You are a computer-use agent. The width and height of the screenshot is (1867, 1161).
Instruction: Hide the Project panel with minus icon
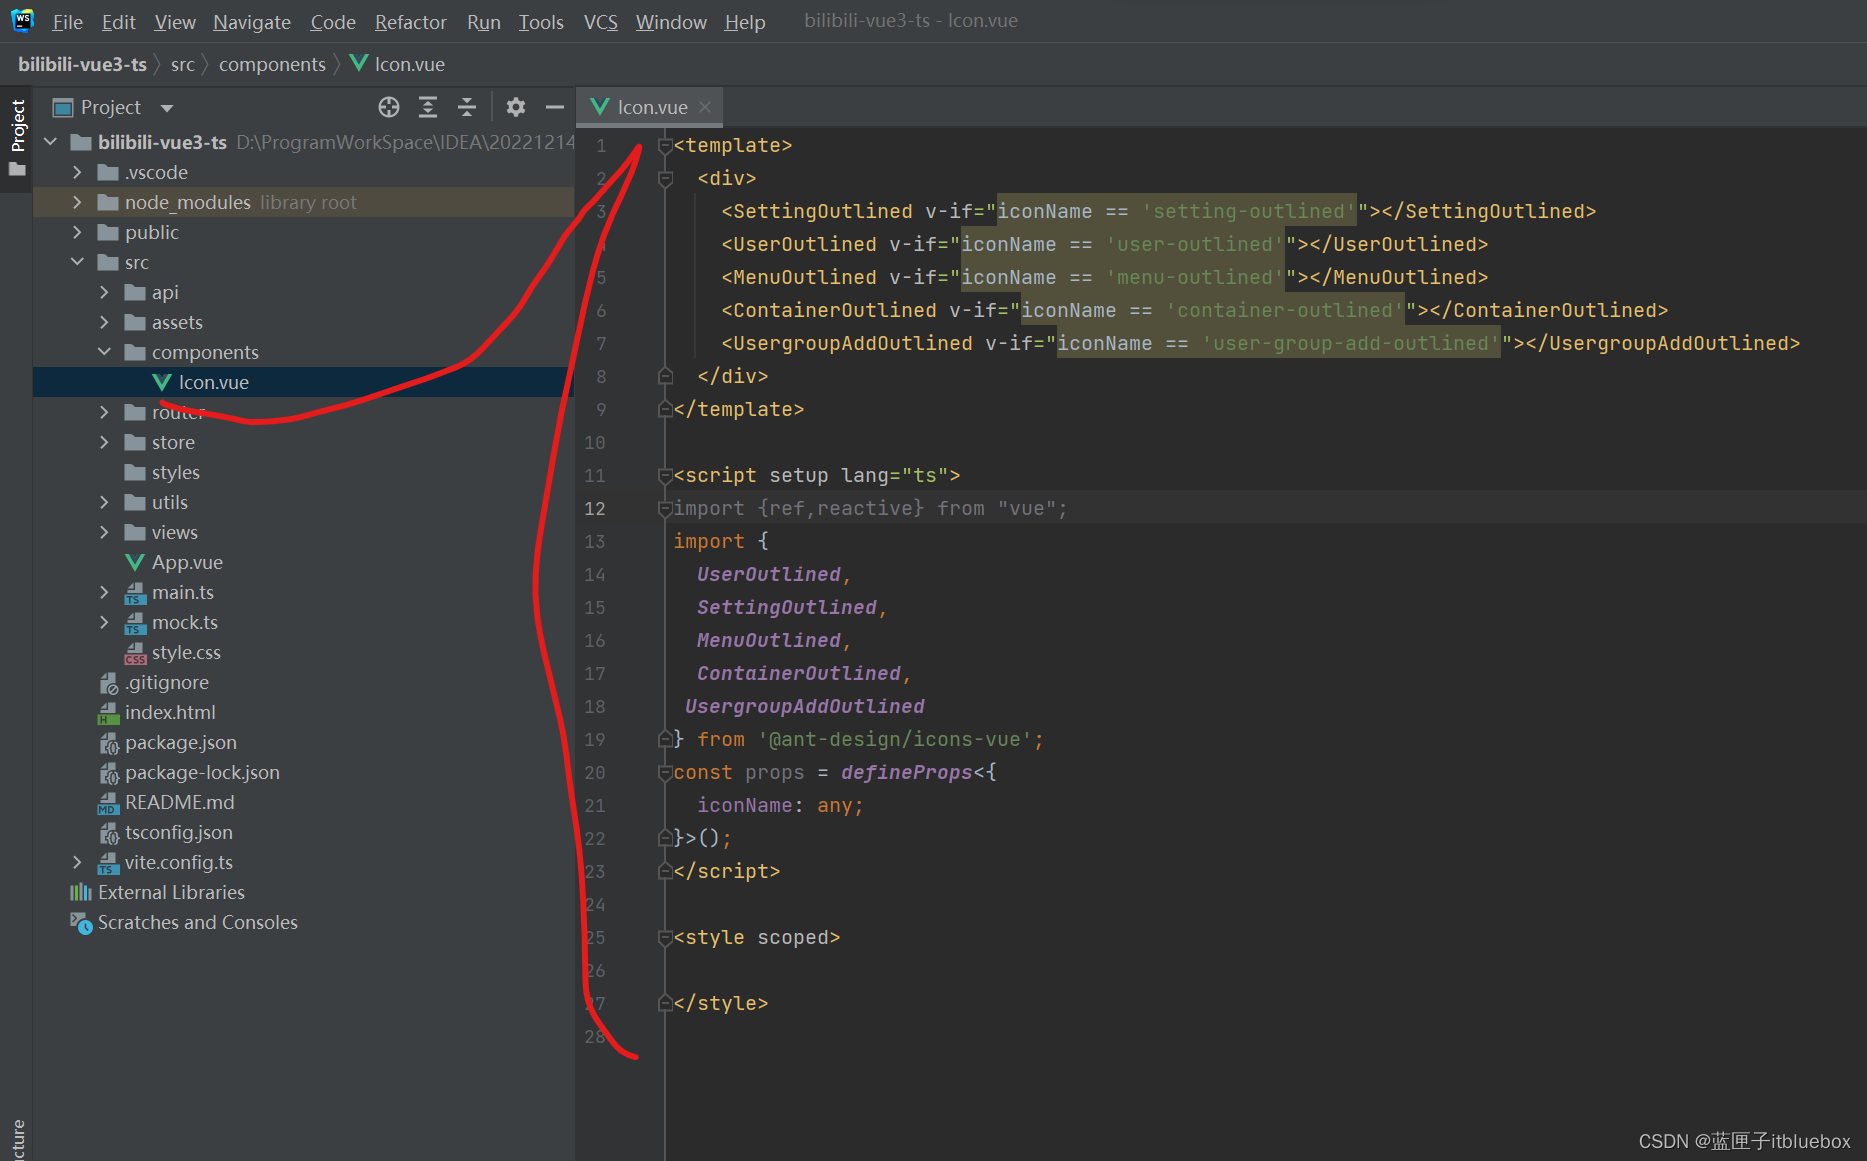(x=555, y=107)
